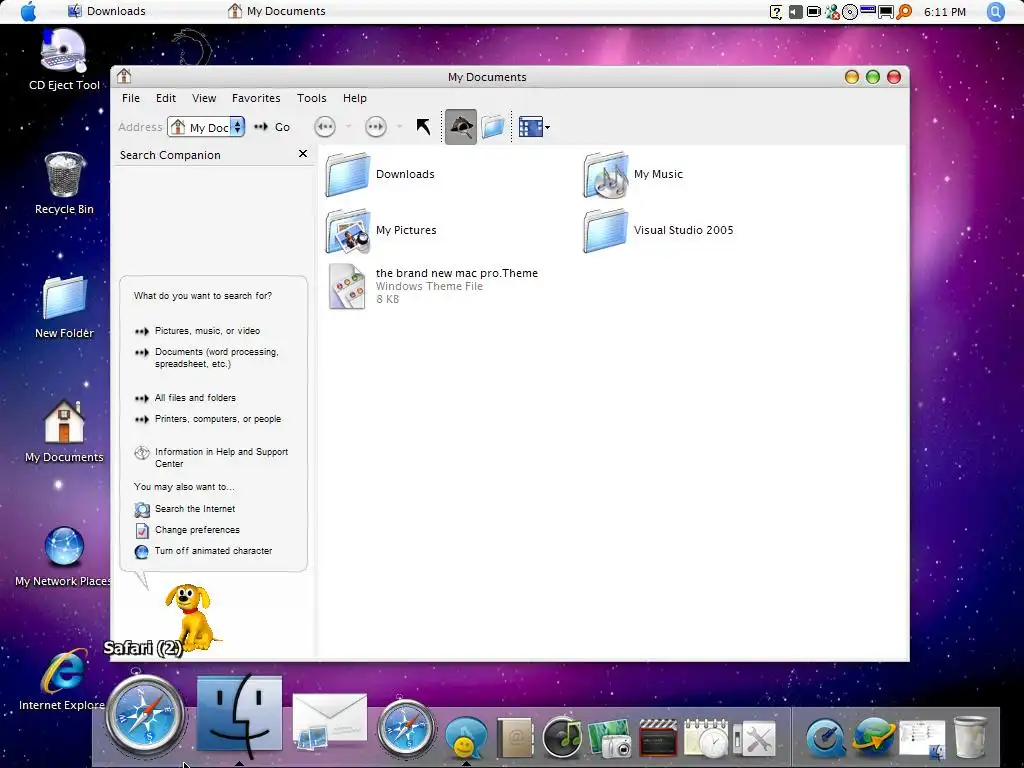Image resolution: width=1024 pixels, height=768 pixels.
Task: Open the Forward history dropdown arrow
Action: pos(399,127)
